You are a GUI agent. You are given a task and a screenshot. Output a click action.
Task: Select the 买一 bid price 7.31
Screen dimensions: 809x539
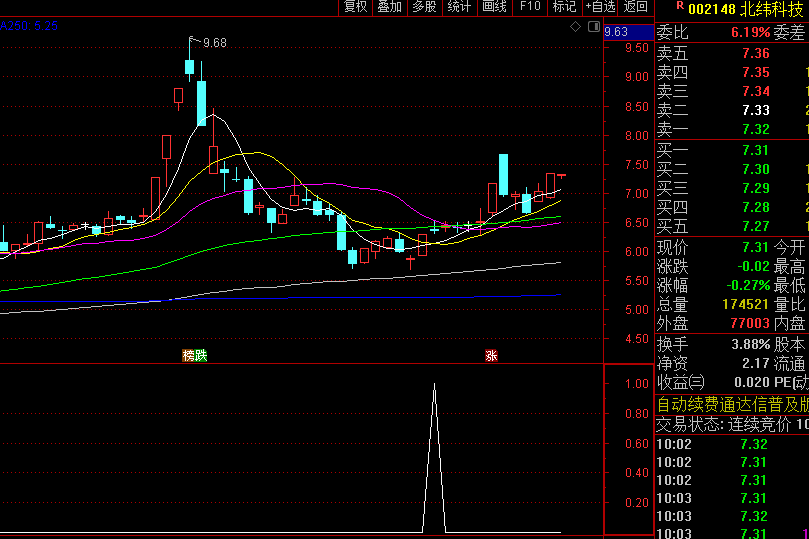tap(755, 150)
